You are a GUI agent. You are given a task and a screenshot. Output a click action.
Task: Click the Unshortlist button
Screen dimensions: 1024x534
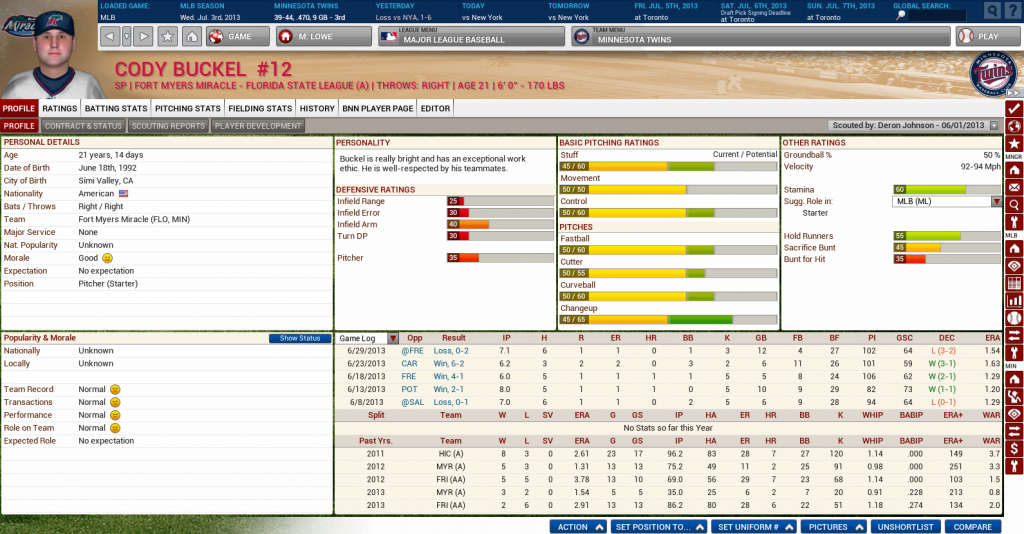(x=905, y=526)
